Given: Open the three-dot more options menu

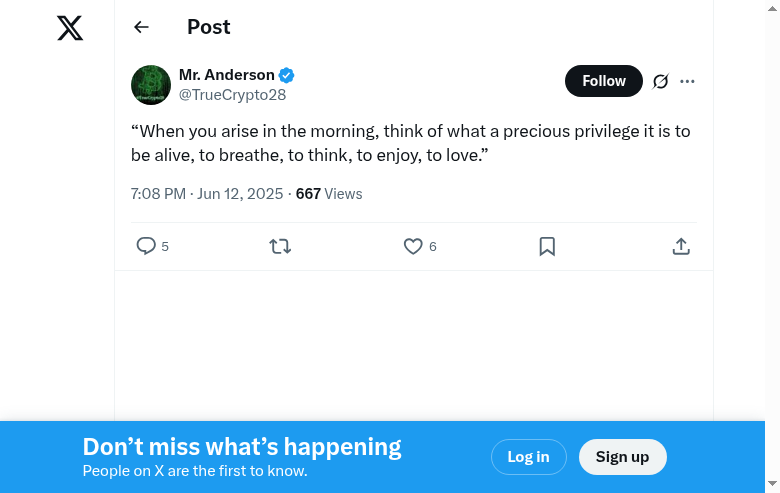Looking at the screenshot, I should 687,81.
